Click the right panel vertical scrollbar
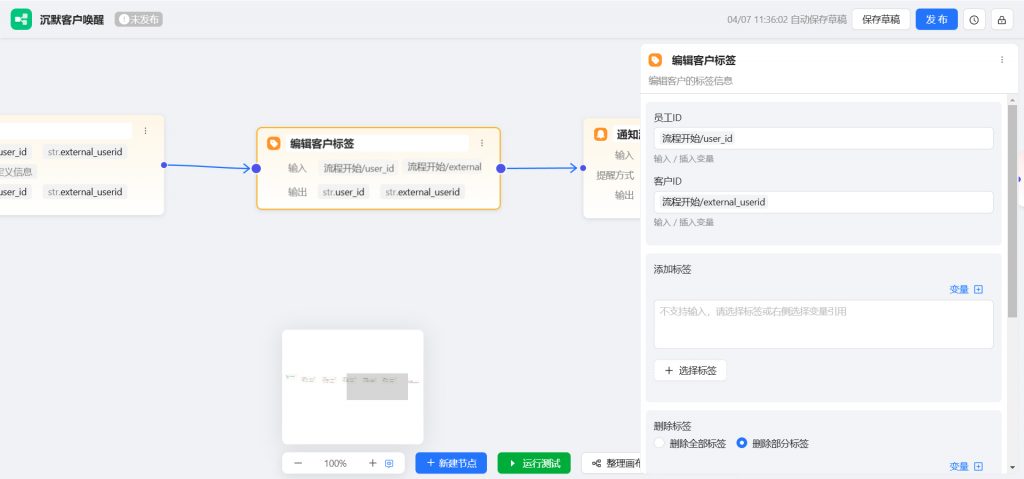 click(x=1012, y=211)
